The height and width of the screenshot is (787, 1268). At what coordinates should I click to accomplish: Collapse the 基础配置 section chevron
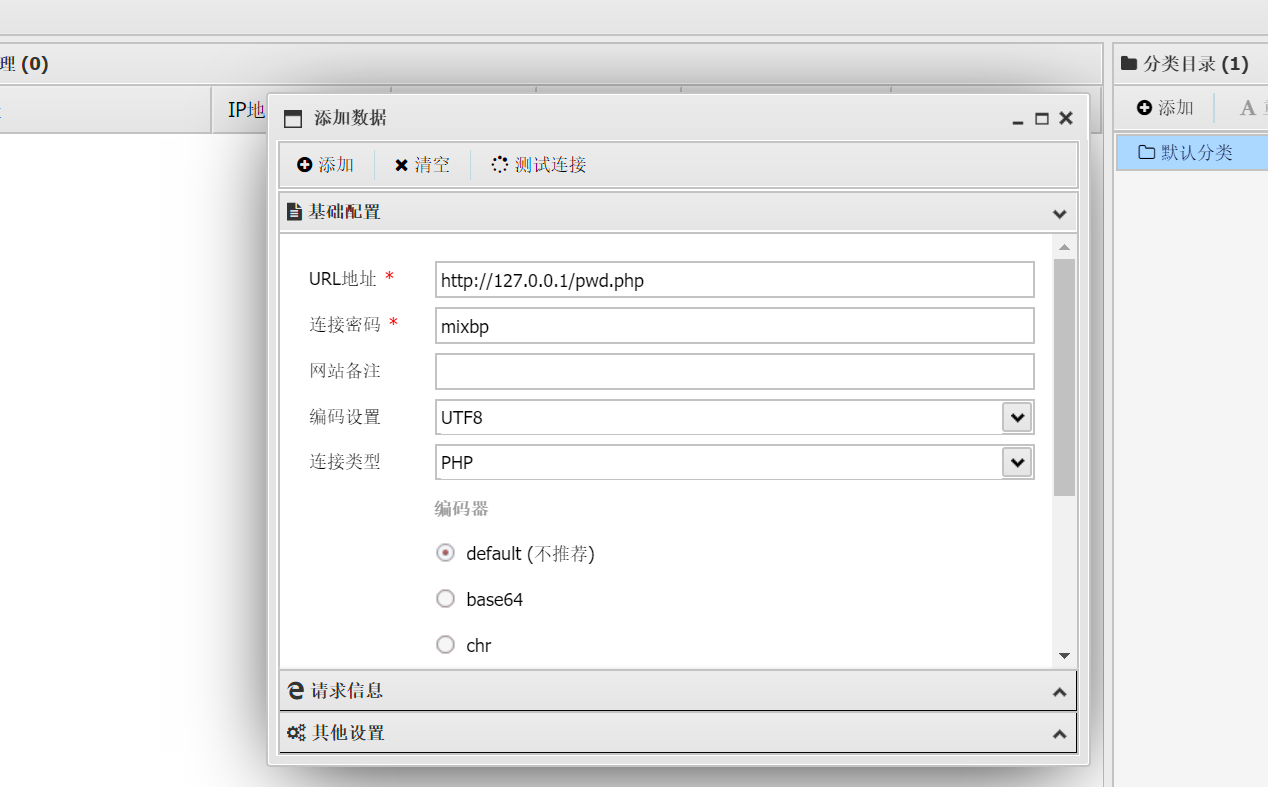pos(1060,213)
